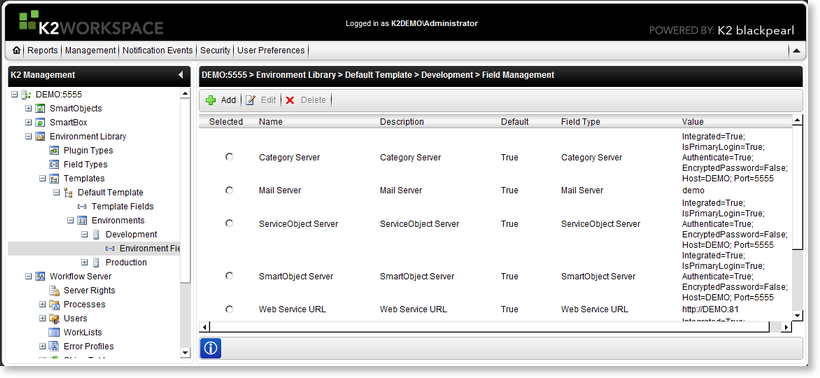
Task: Open the Management menu
Action: (90, 51)
